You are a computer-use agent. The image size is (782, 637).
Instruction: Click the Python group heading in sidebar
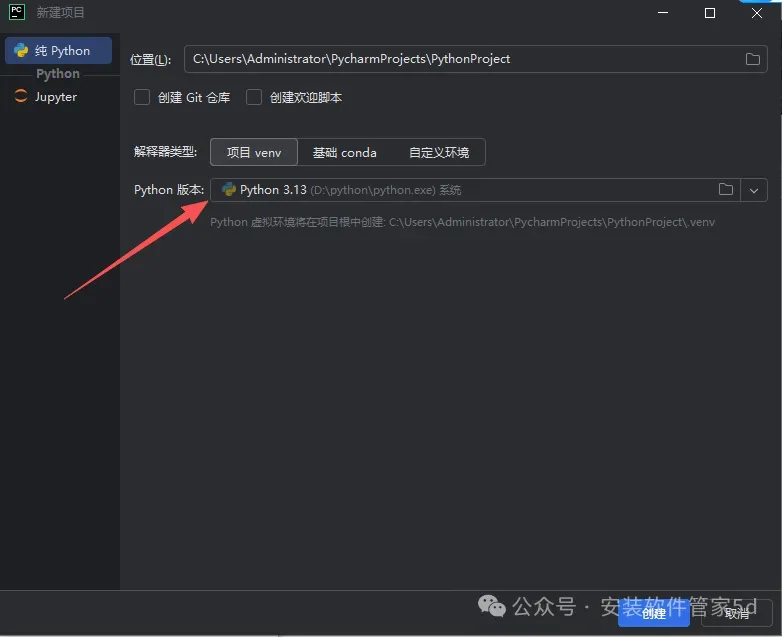pos(58,74)
